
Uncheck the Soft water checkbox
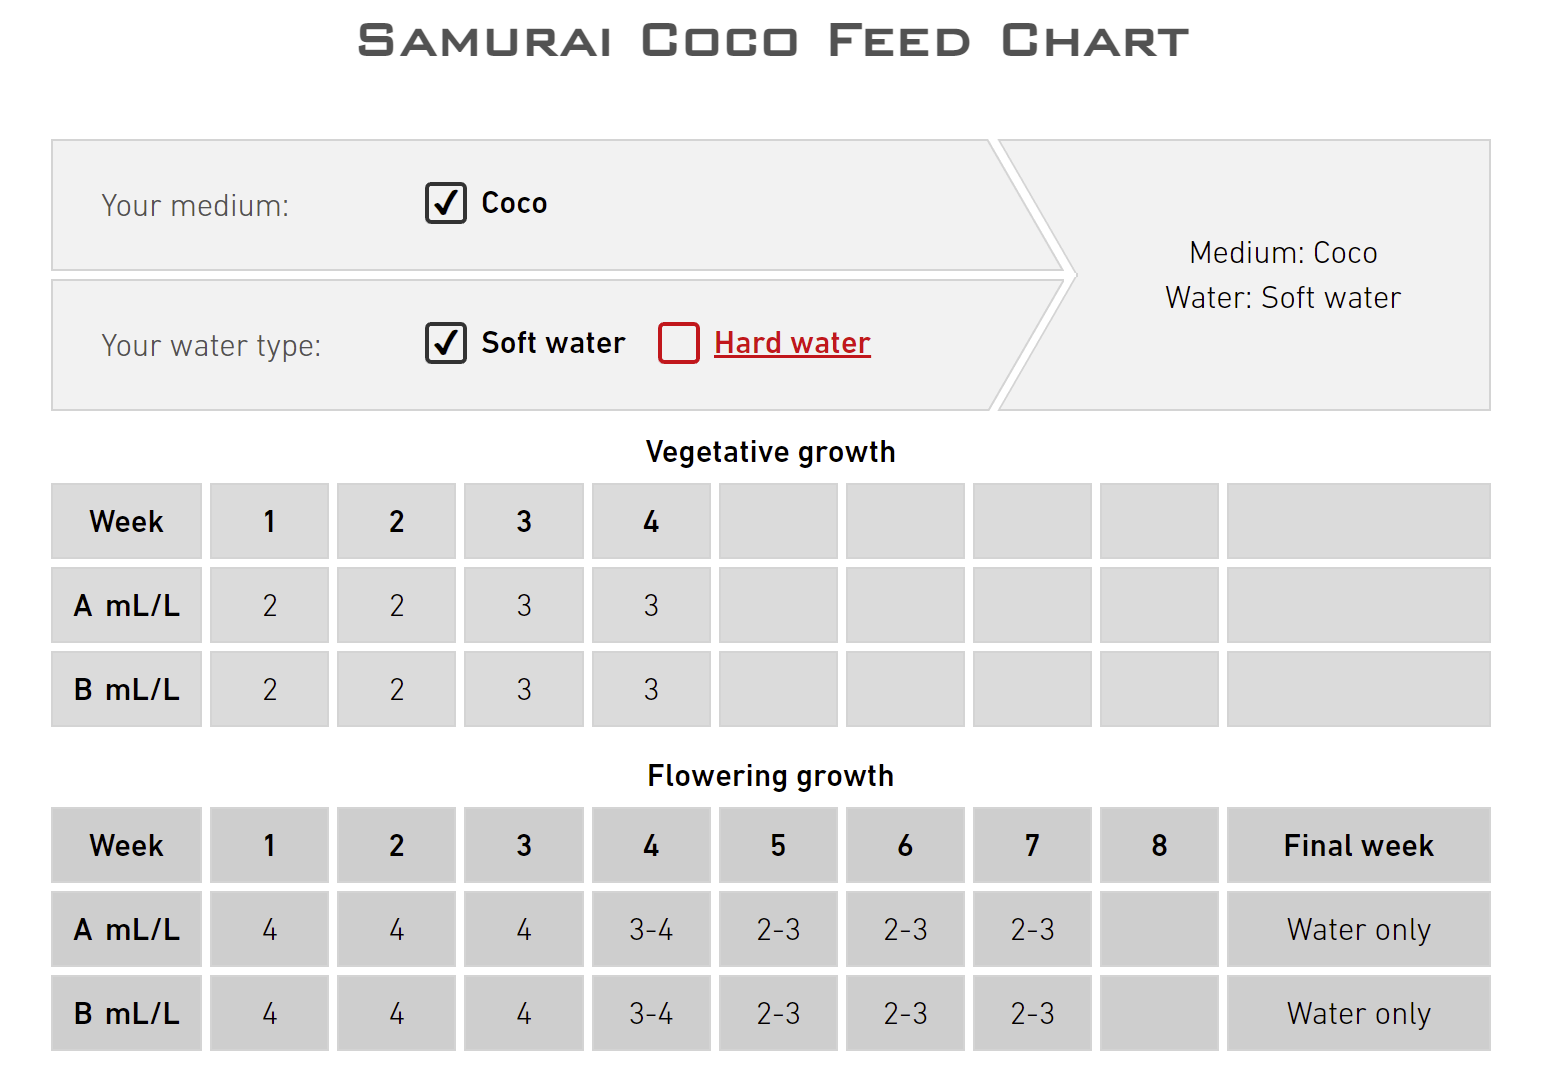[445, 343]
